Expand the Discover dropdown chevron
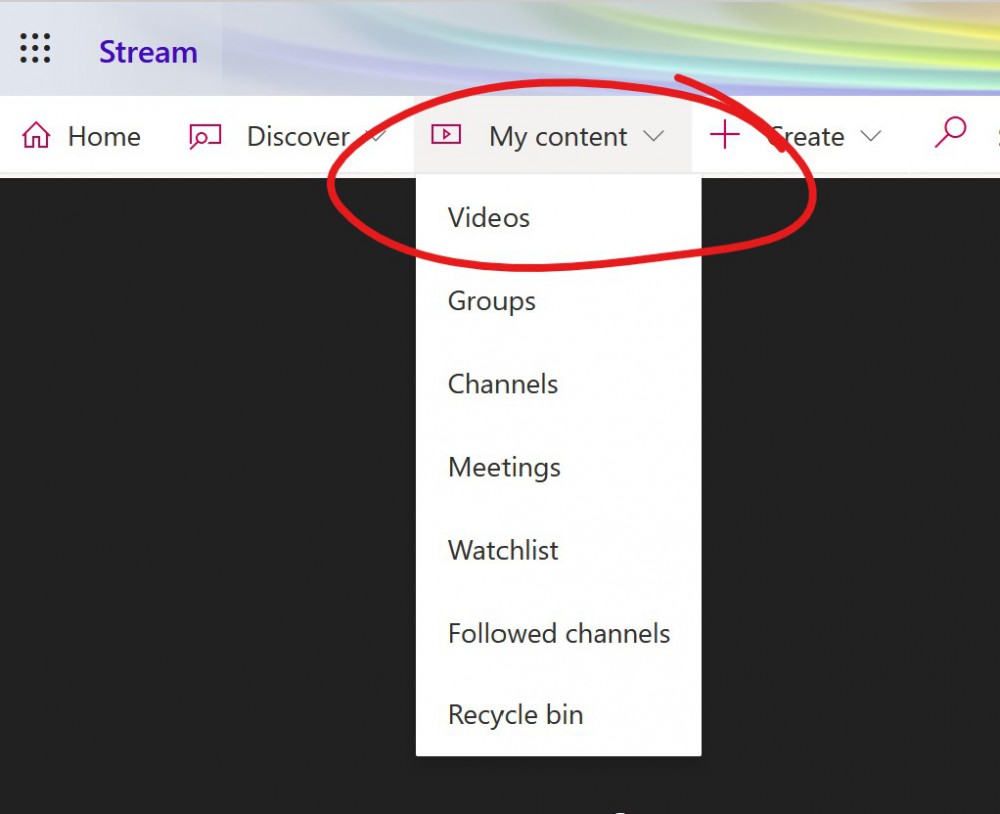Viewport: 1000px width, 814px height. (x=377, y=138)
